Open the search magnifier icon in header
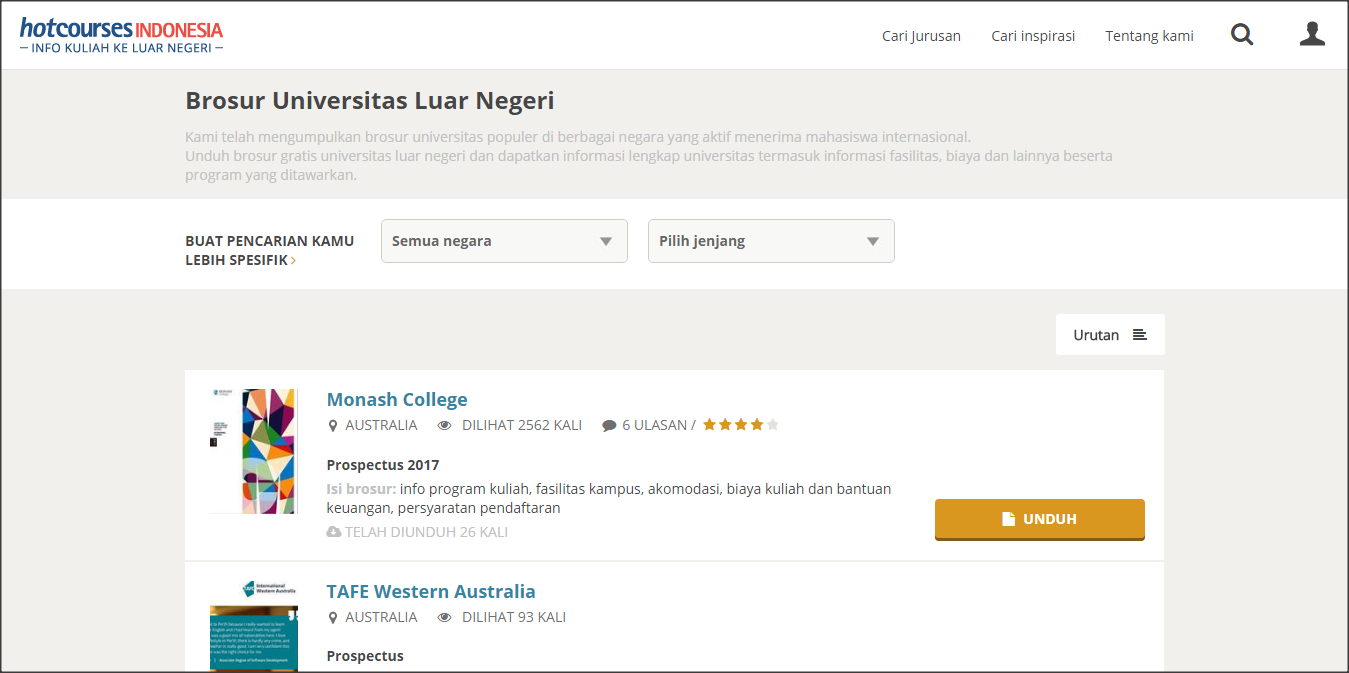 (x=1242, y=35)
